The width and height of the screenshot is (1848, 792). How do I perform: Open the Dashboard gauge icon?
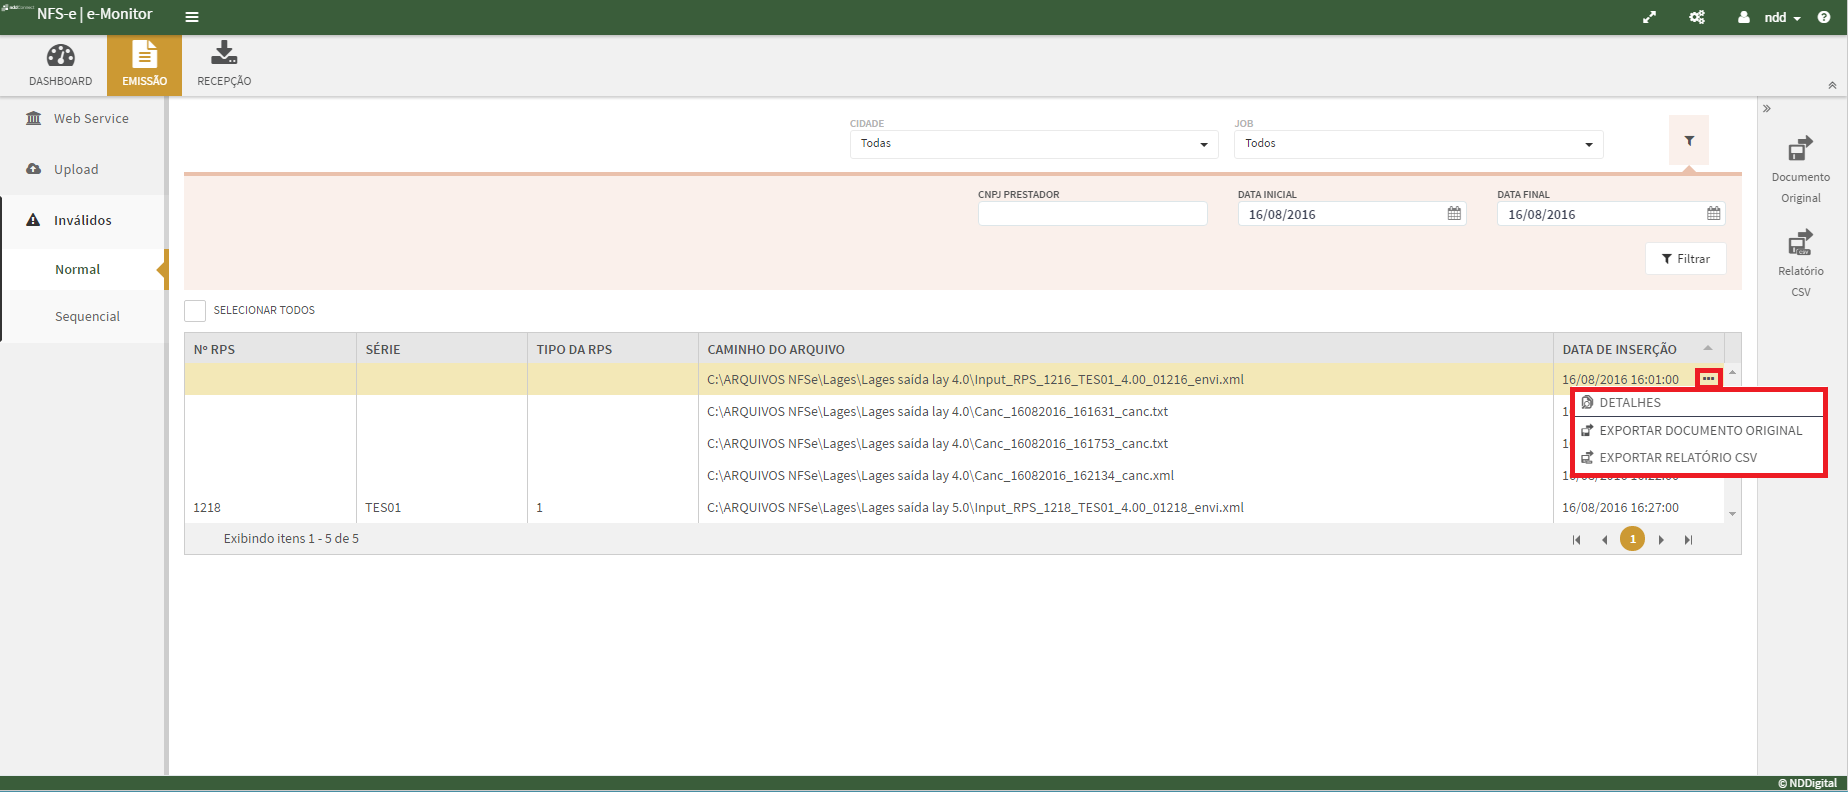tap(60, 56)
